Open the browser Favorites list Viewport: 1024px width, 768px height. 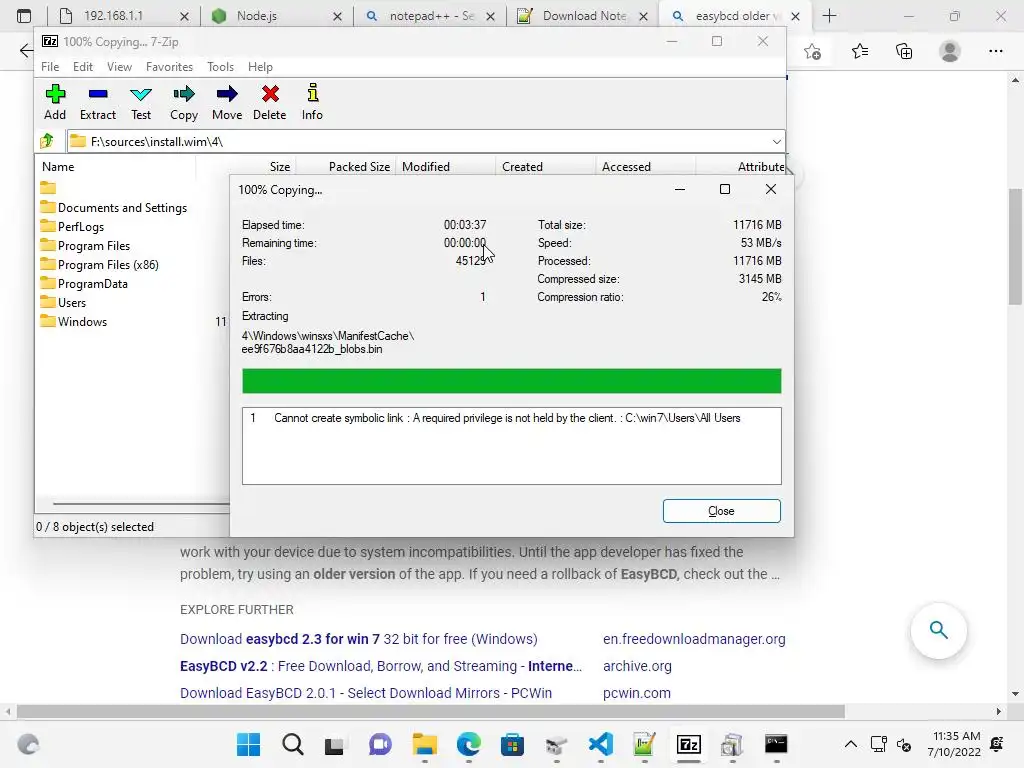pos(859,51)
